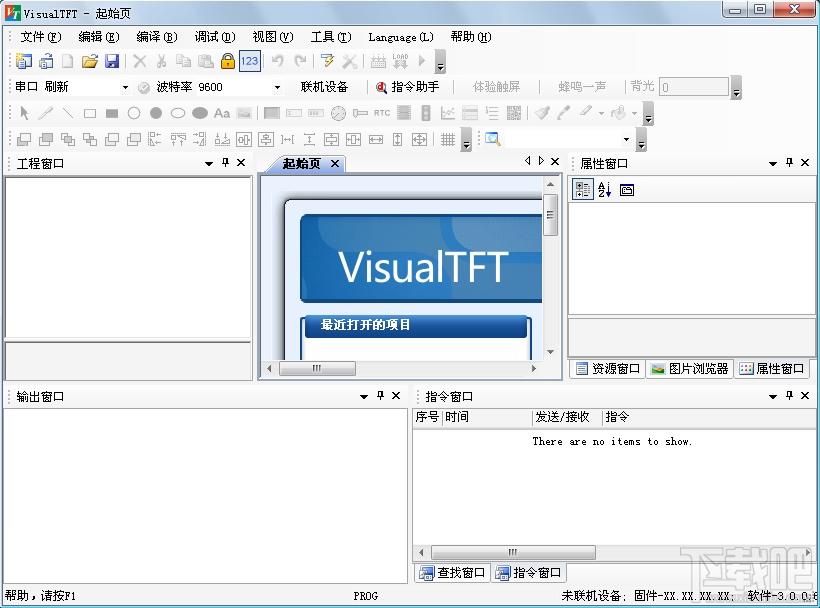Select the filled rectangle drawing tool
The image size is (820, 608).
tap(112, 113)
